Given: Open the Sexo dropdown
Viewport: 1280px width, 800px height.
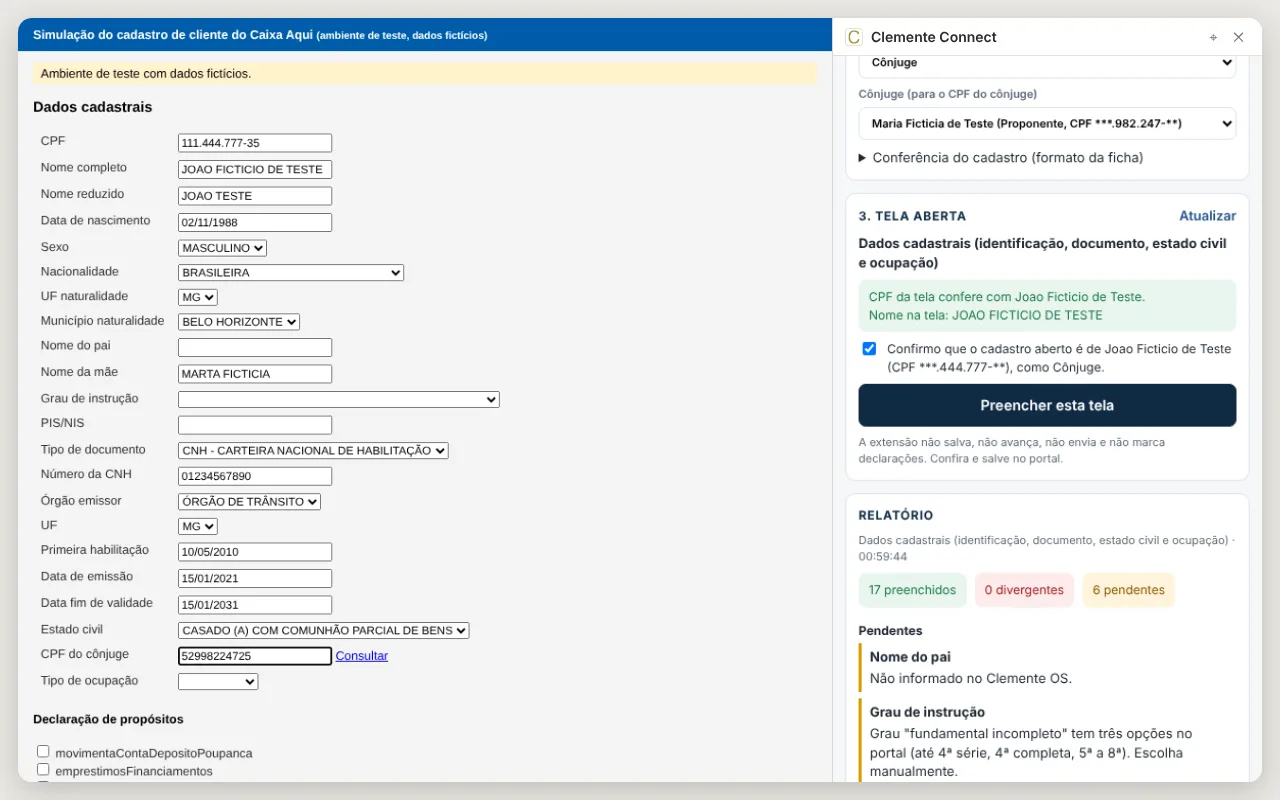Looking at the screenshot, I should [222, 248].
